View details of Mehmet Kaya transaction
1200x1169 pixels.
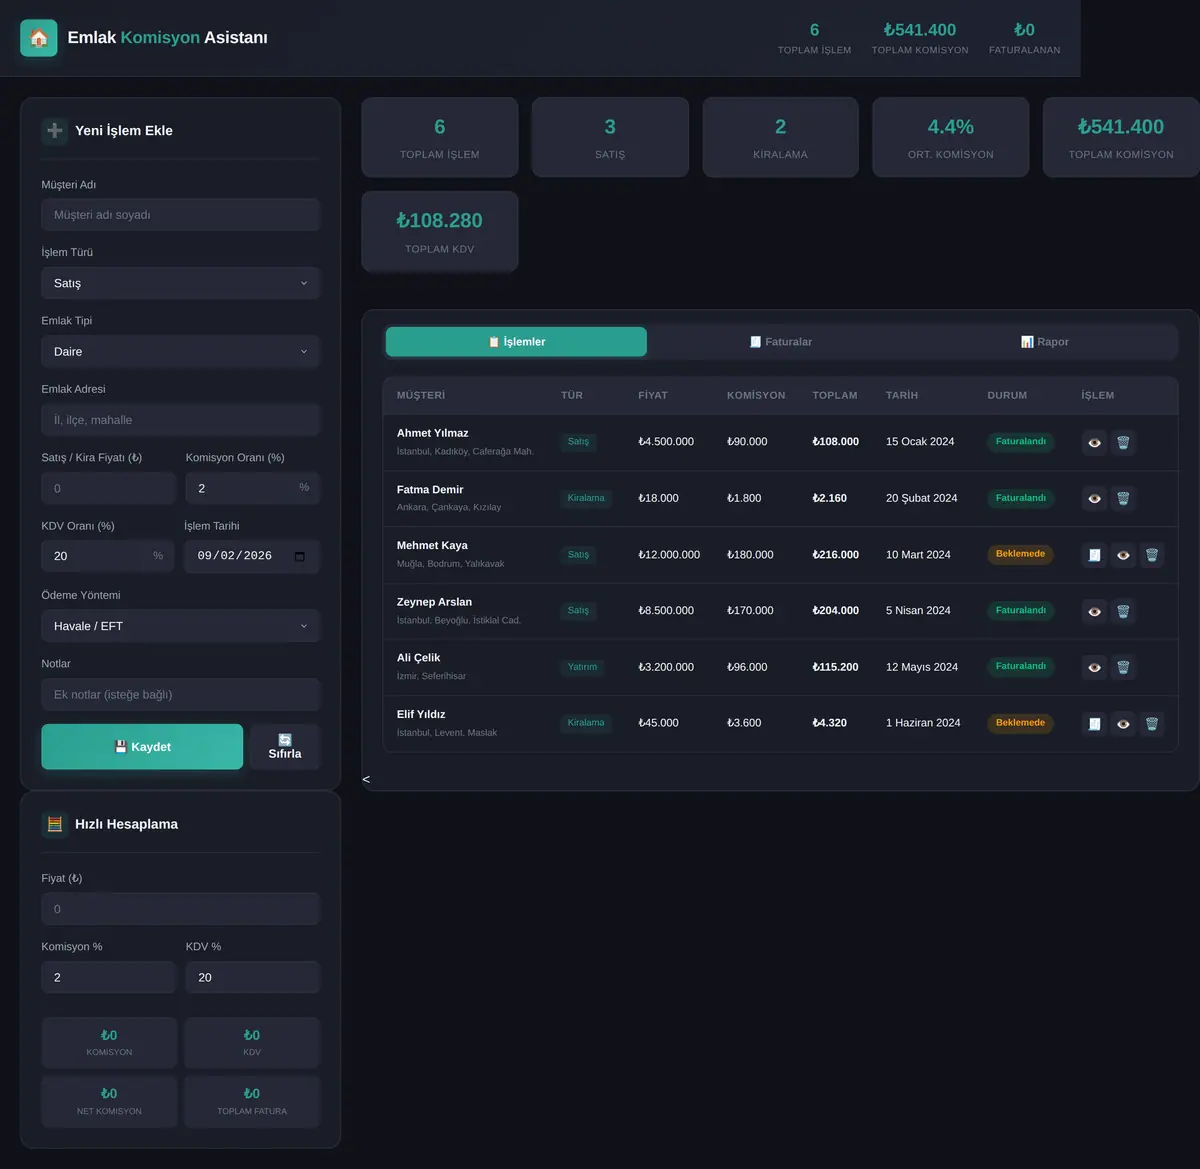coord(1124,555)
